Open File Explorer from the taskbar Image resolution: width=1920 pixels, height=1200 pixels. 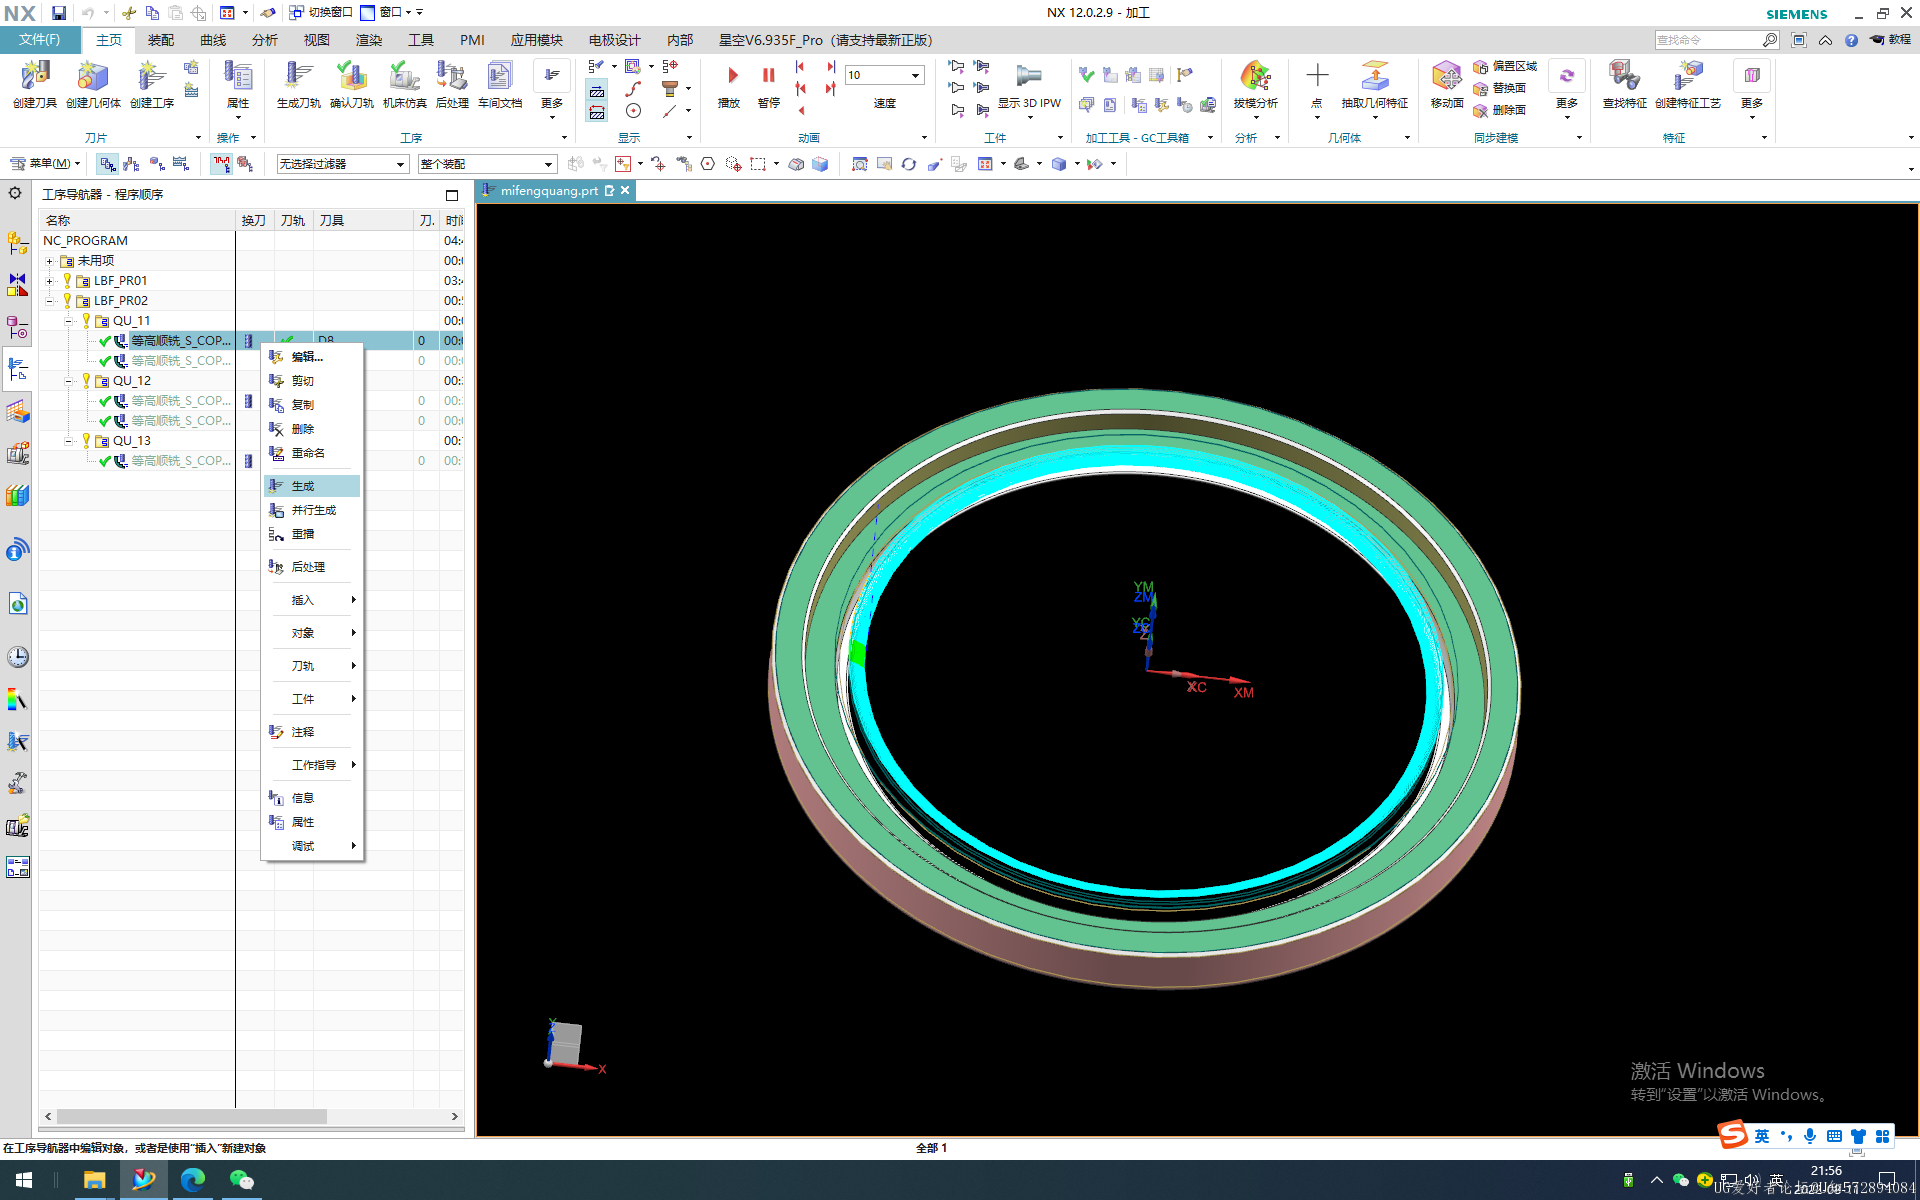pyautogui.click(x=94, y=1180)
